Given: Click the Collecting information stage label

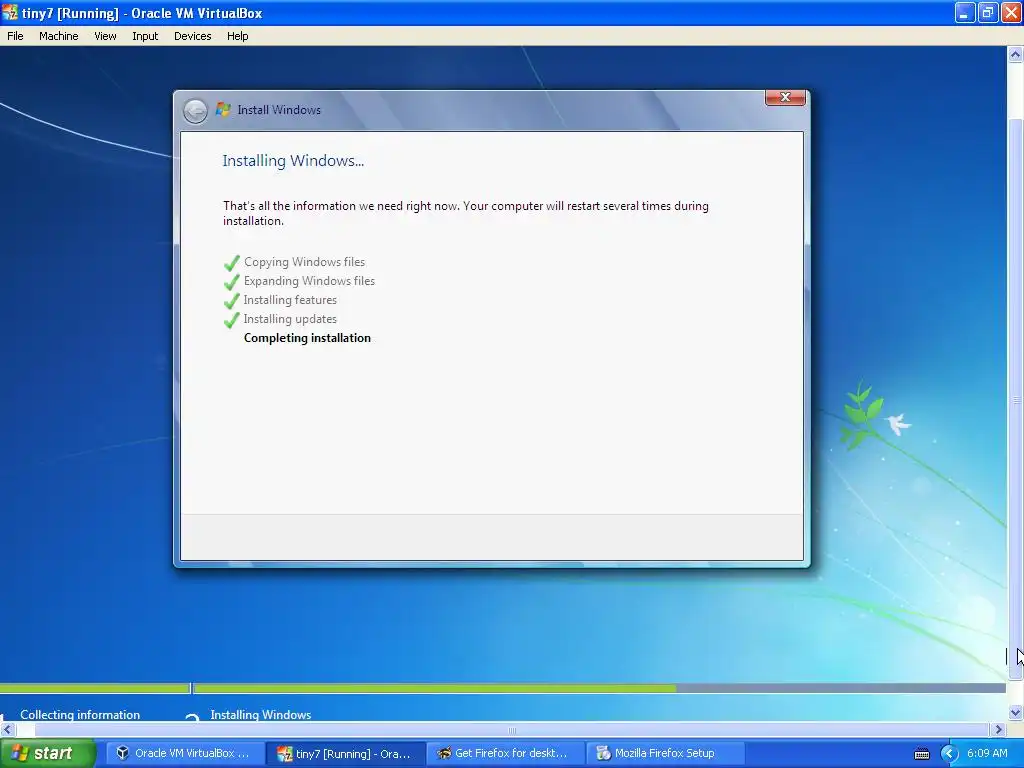Looking at the screenshot, I should (x=80, y=714).
